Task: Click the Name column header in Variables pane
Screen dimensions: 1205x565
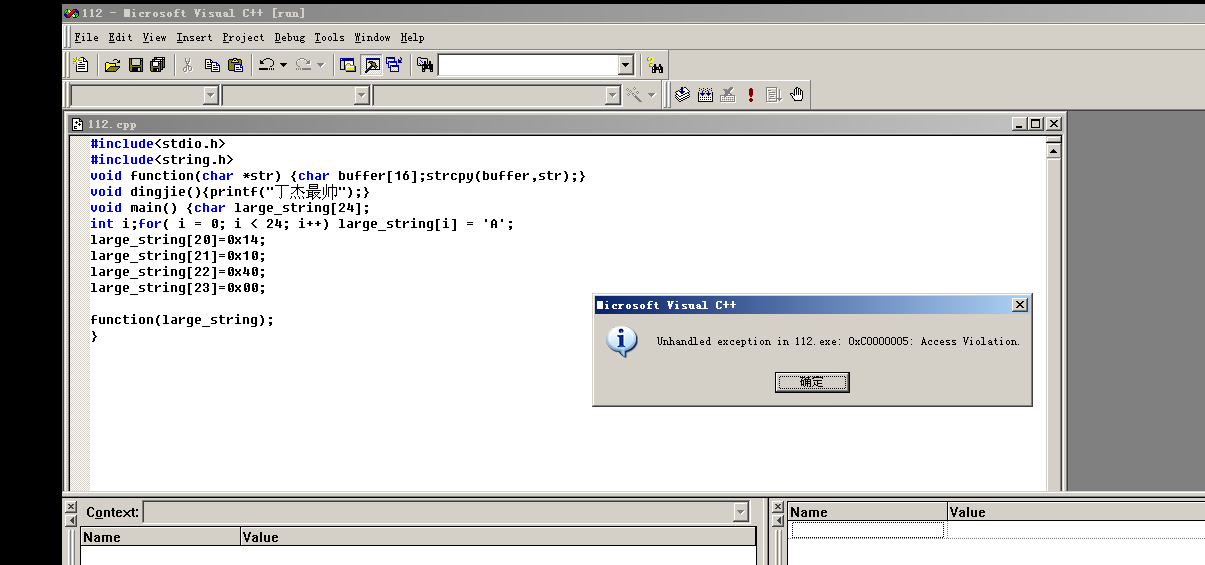Action: pos(160,537)
